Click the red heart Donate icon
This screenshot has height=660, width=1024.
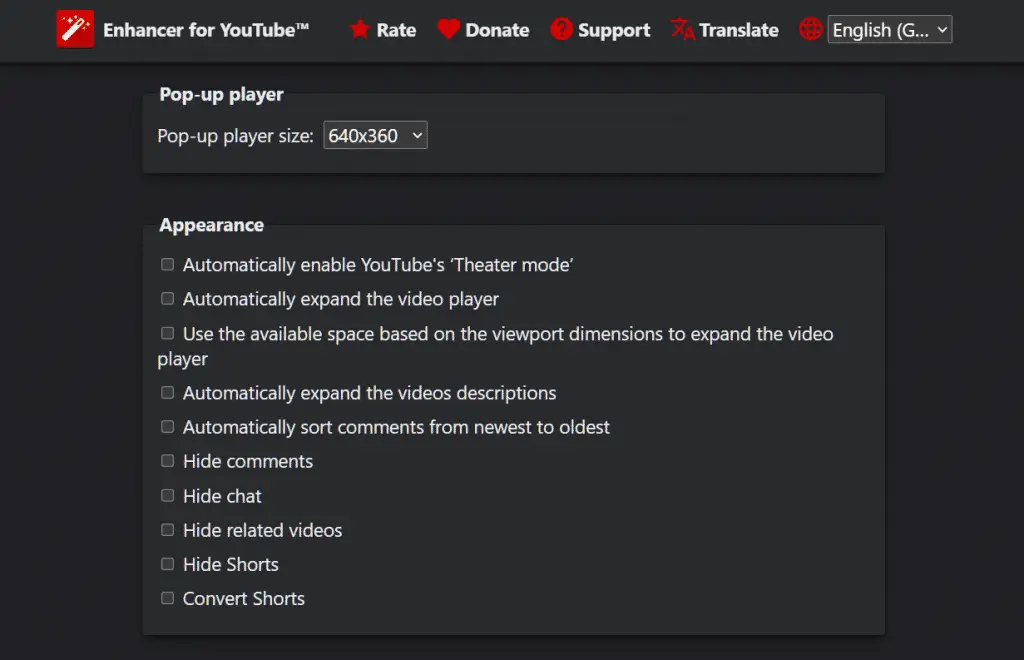pos(449,30)
